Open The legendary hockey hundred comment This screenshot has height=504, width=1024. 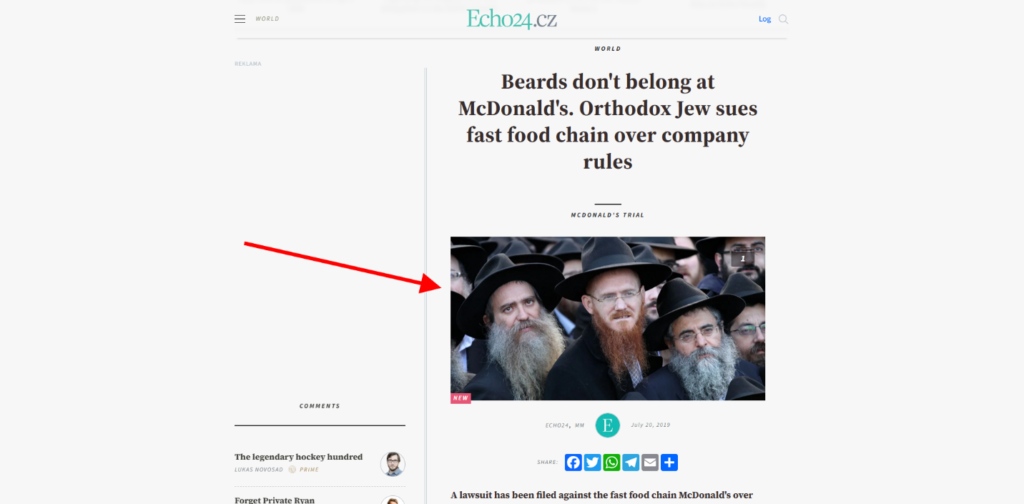point(298,457)
